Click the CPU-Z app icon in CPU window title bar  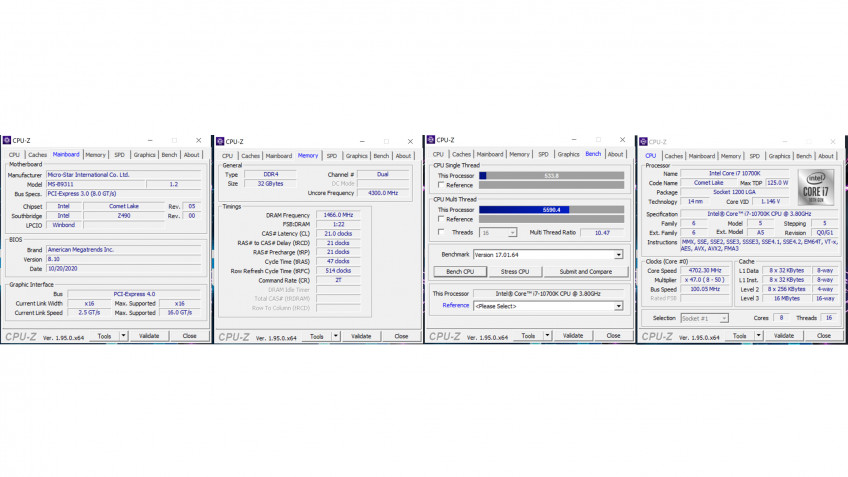[x=644, y=142]
